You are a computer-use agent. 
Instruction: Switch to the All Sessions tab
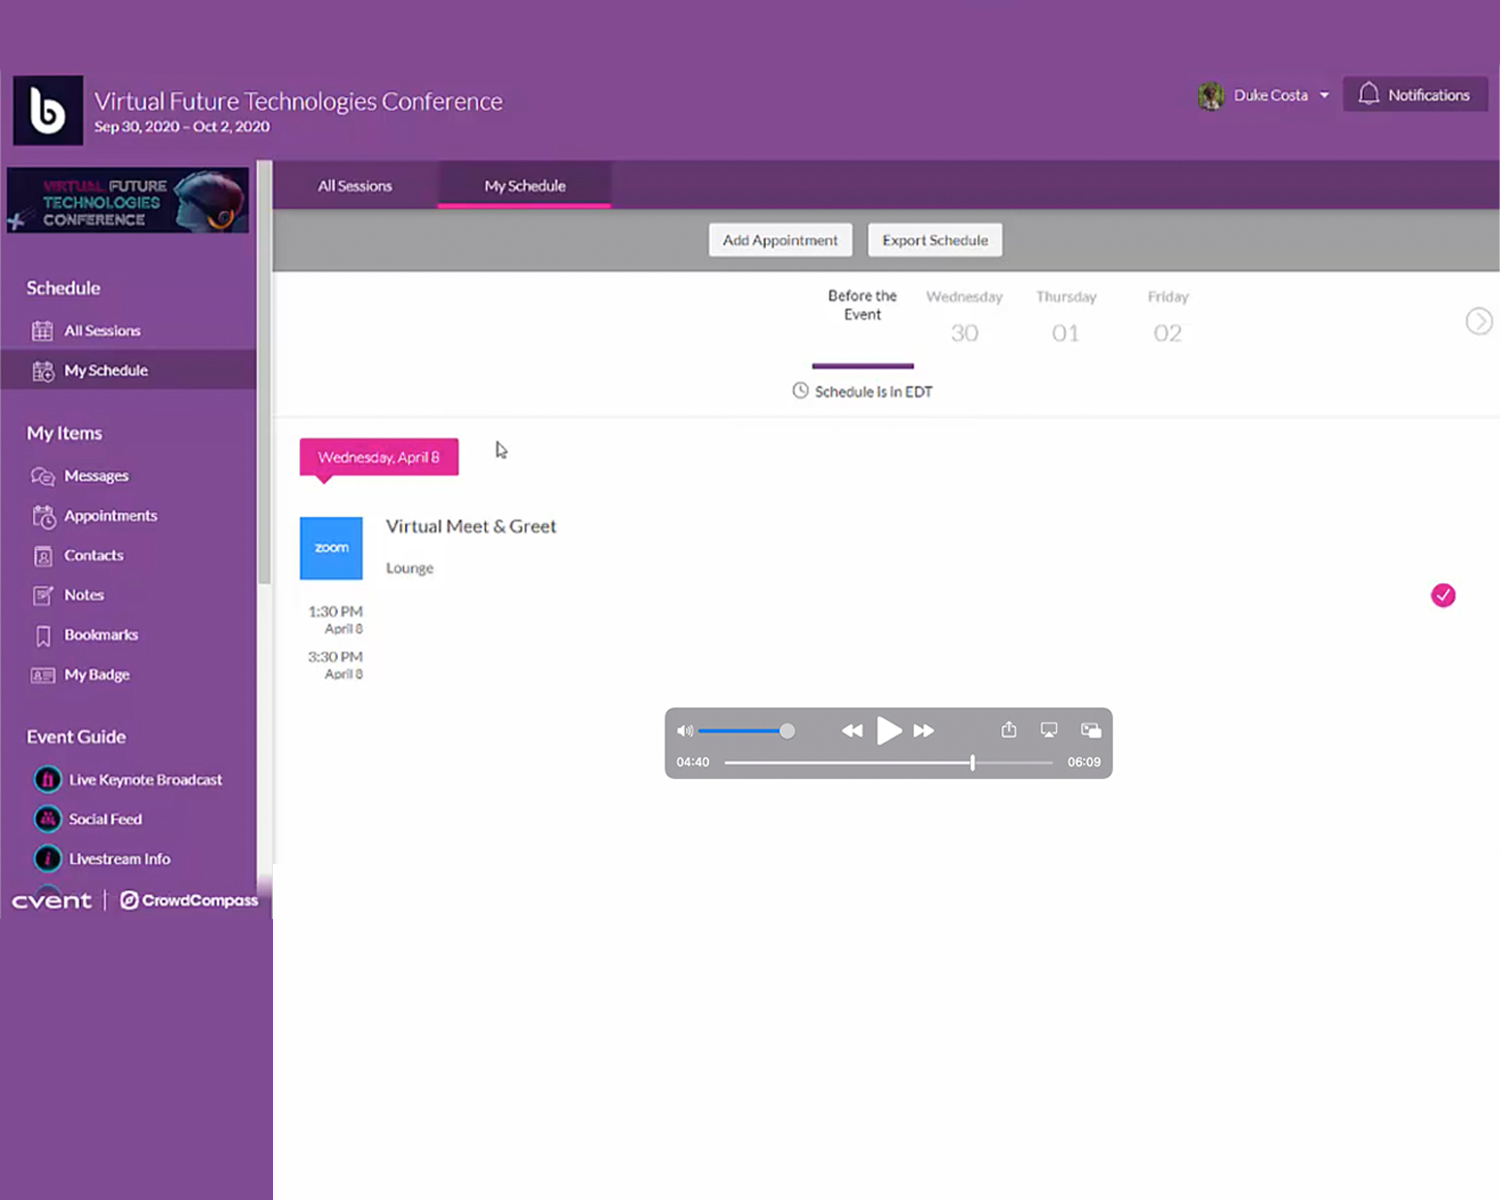pyautogui.click(x=355, y=186)
